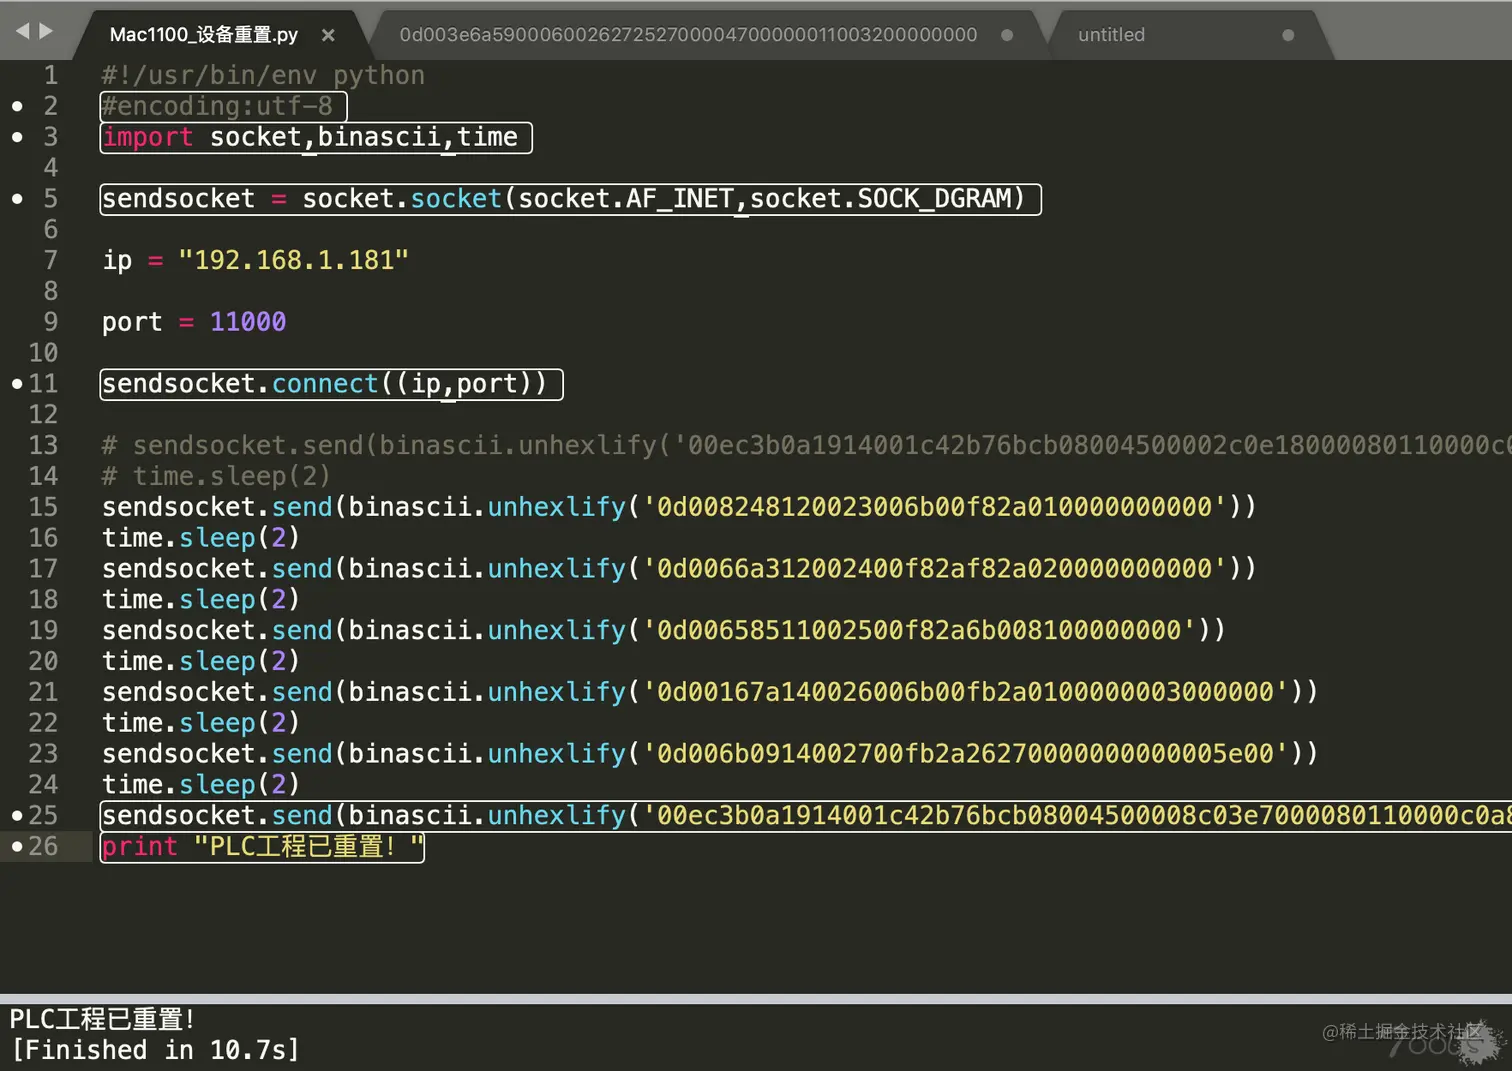Click line number 13 in the gutter
The height and width of the screenshot is (1071, 1512).
tap(43, 445)
